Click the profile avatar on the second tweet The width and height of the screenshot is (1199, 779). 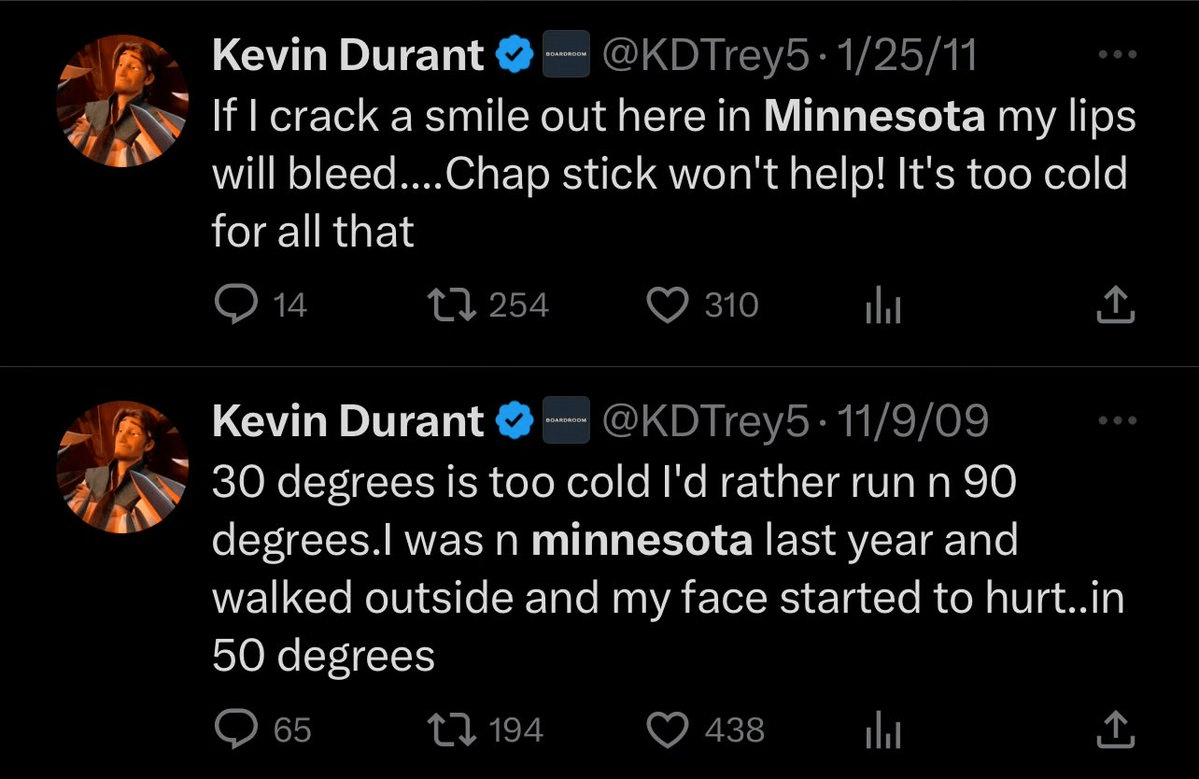pyautogui.click(x=122, y=467)
